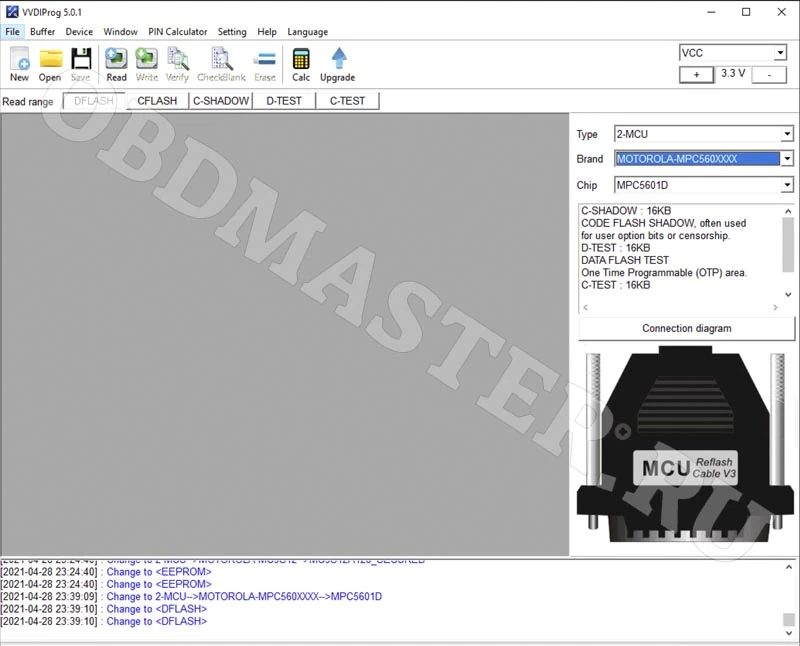Click the Erase toolbar icon
800x646 pixels.
265,64
